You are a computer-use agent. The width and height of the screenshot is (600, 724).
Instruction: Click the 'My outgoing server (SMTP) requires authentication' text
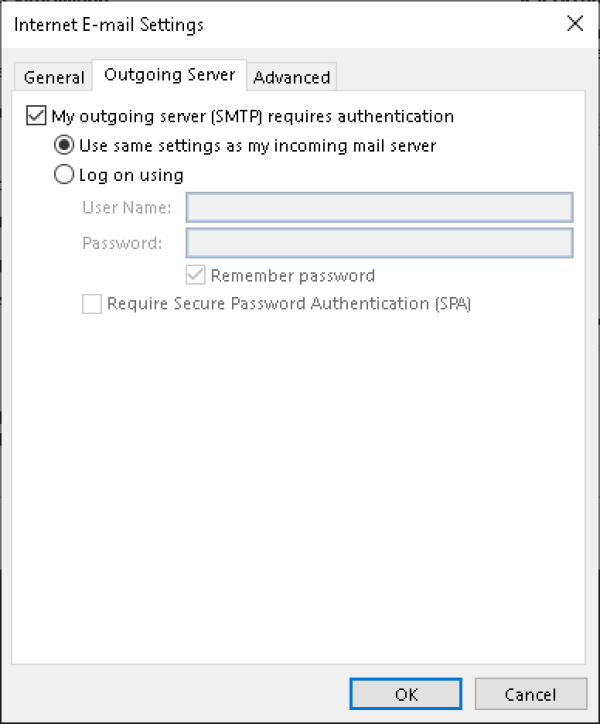252,116
